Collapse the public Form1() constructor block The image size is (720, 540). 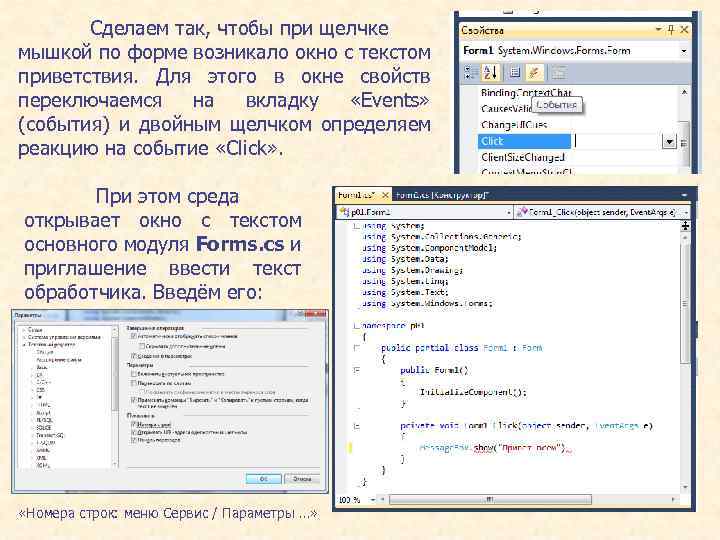coord(356,370)
